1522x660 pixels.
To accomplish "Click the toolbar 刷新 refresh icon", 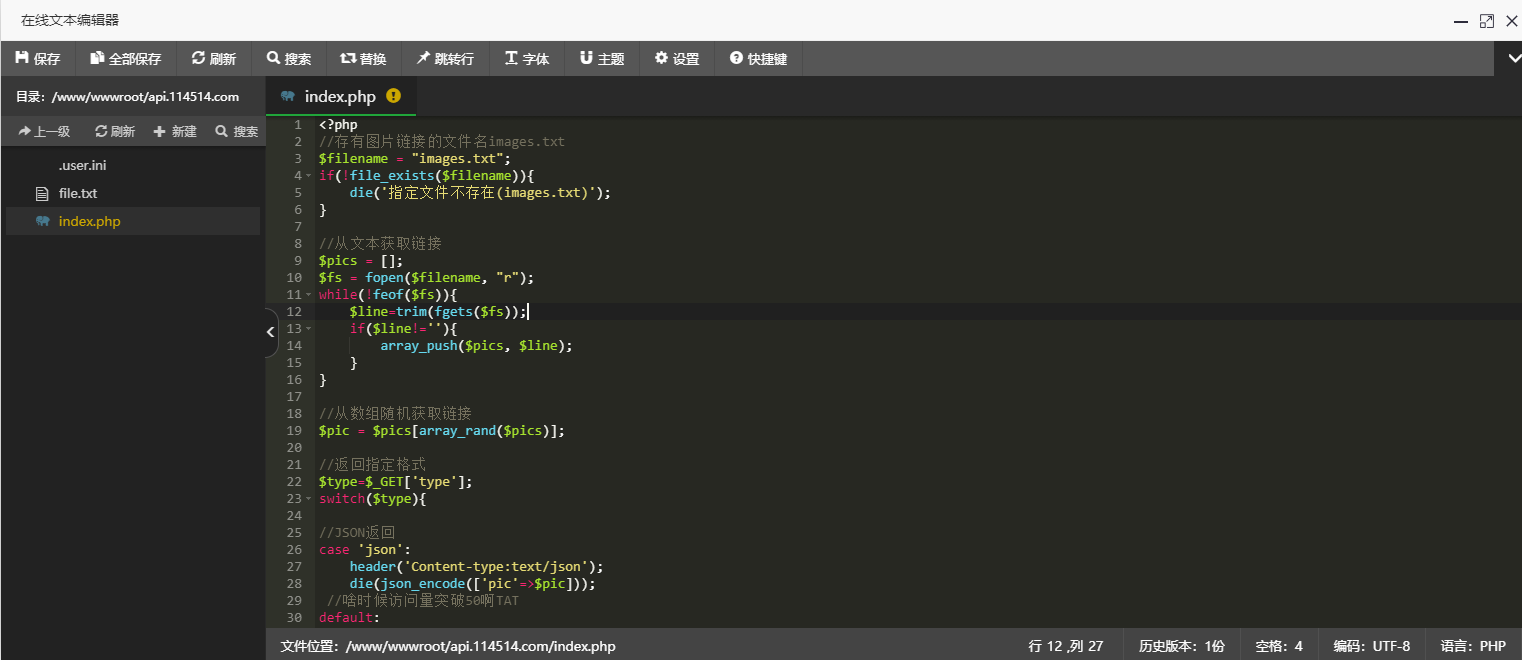I will pos(198,58).
